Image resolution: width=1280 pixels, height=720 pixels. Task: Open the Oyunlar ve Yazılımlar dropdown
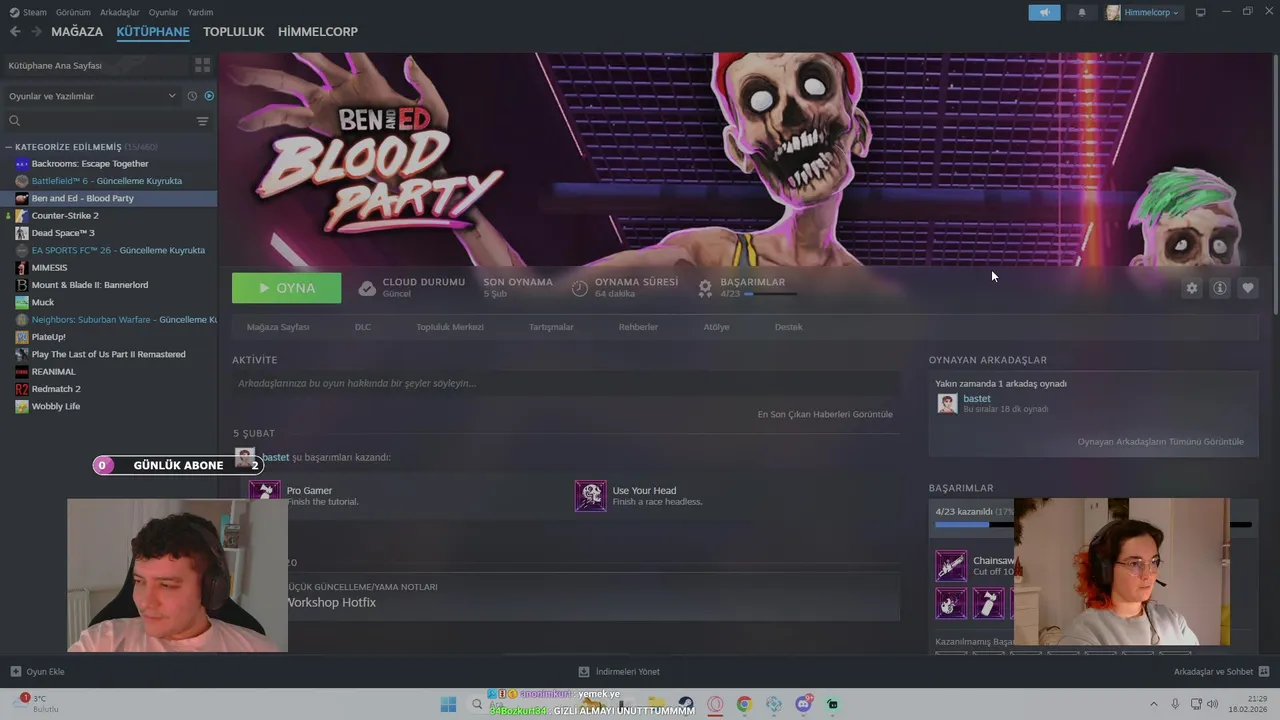92,96
